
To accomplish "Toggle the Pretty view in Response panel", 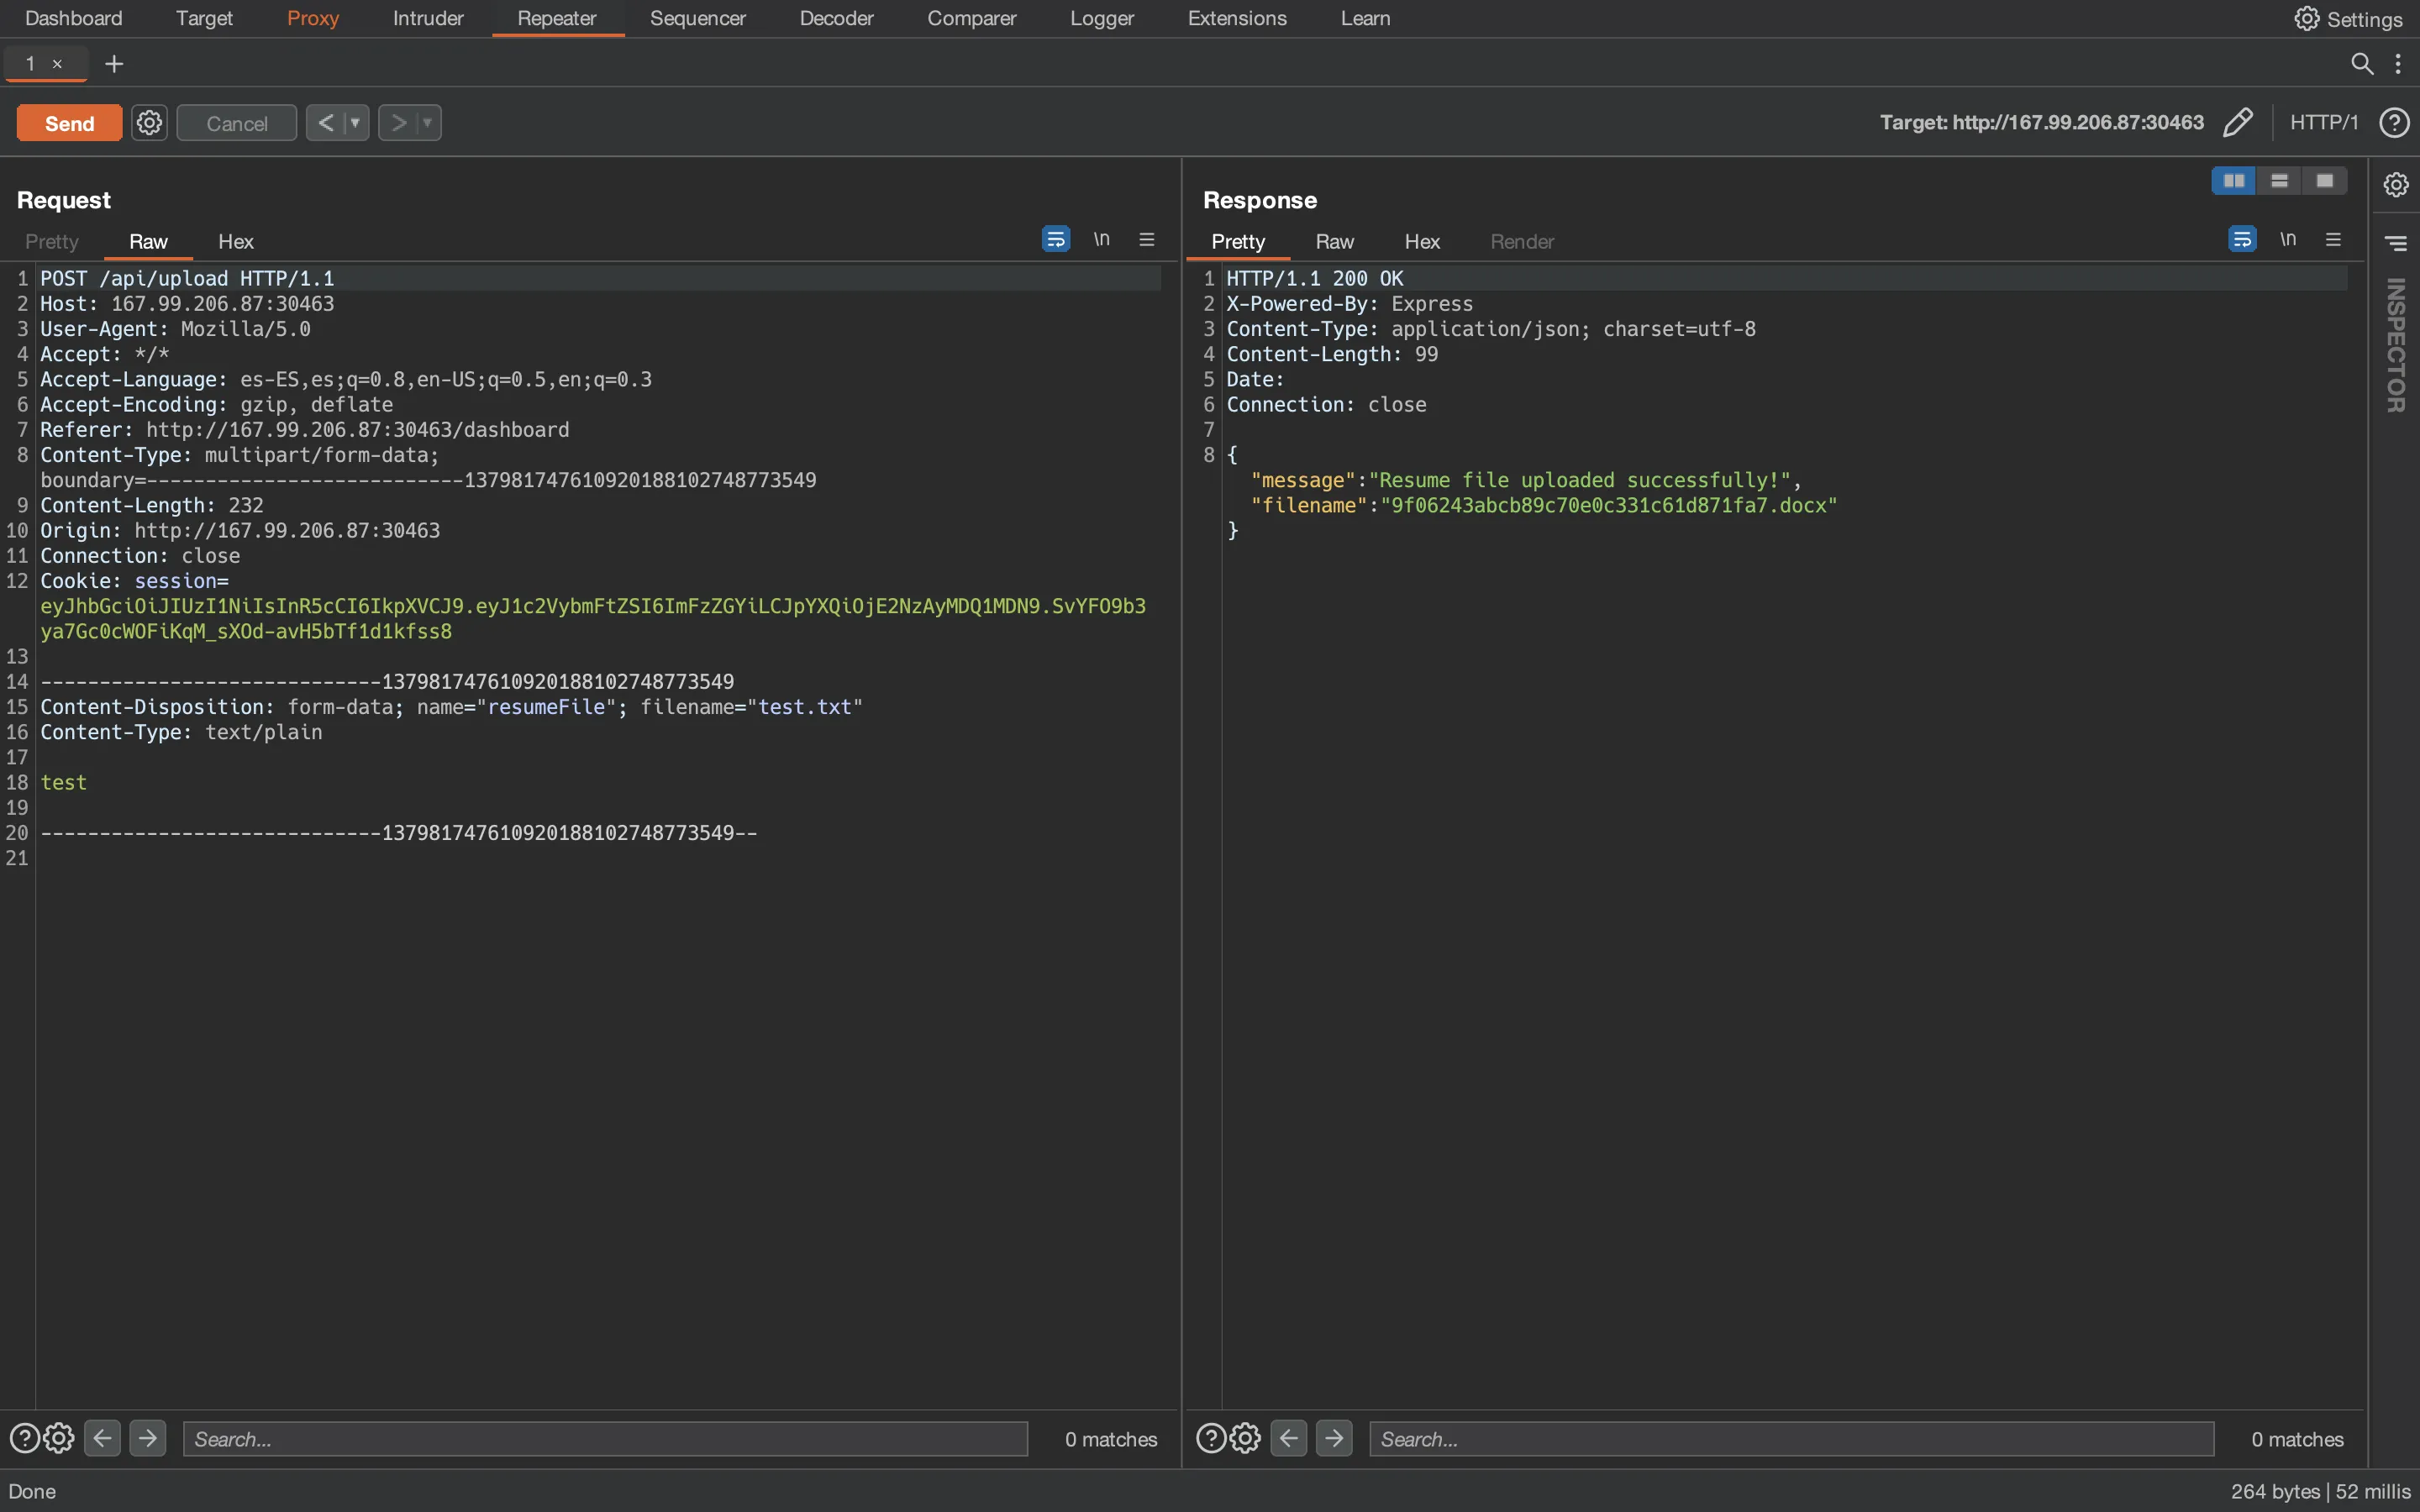I will 1237,240.
